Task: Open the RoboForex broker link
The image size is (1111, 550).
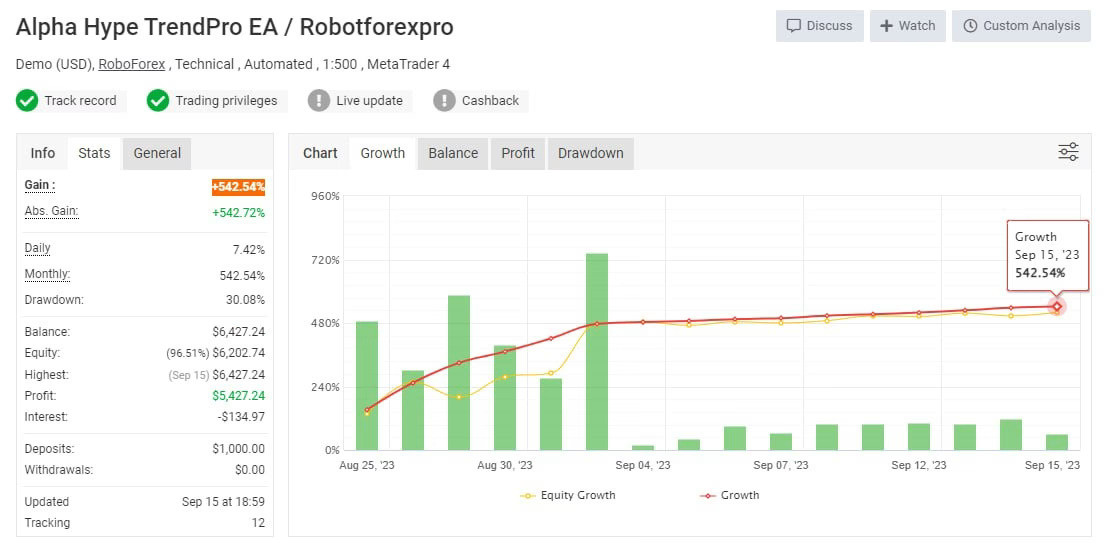Action: (x=132, y=64)
